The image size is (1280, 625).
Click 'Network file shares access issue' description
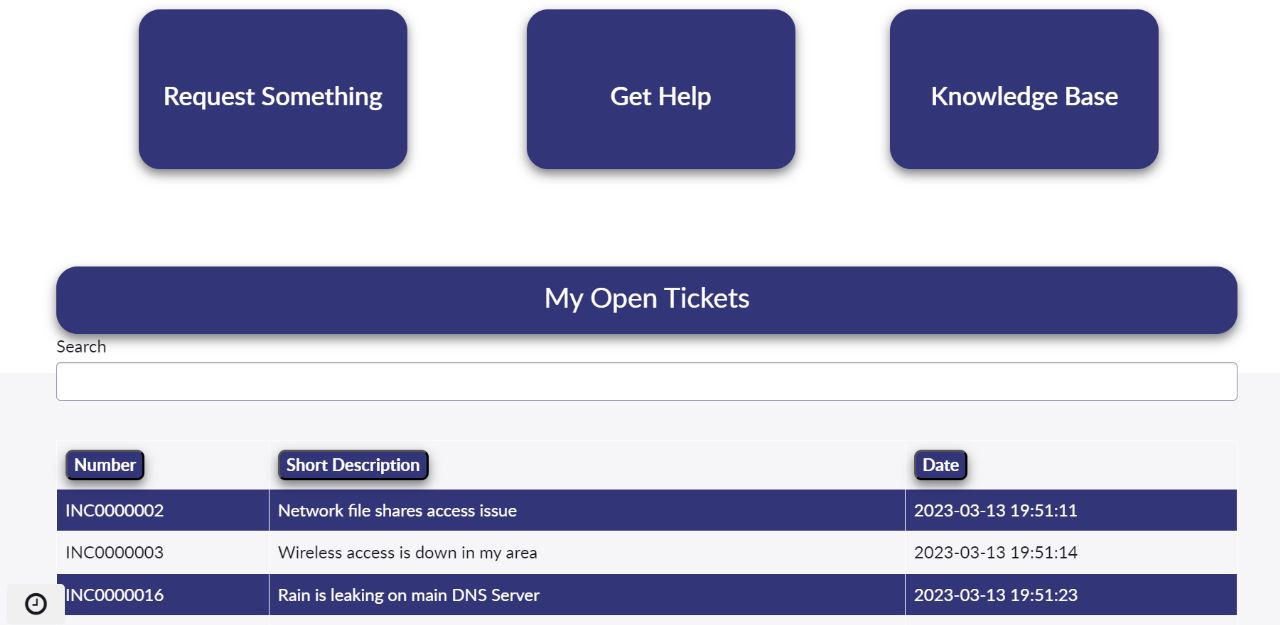pyautogui.click(x=397, y=511)
